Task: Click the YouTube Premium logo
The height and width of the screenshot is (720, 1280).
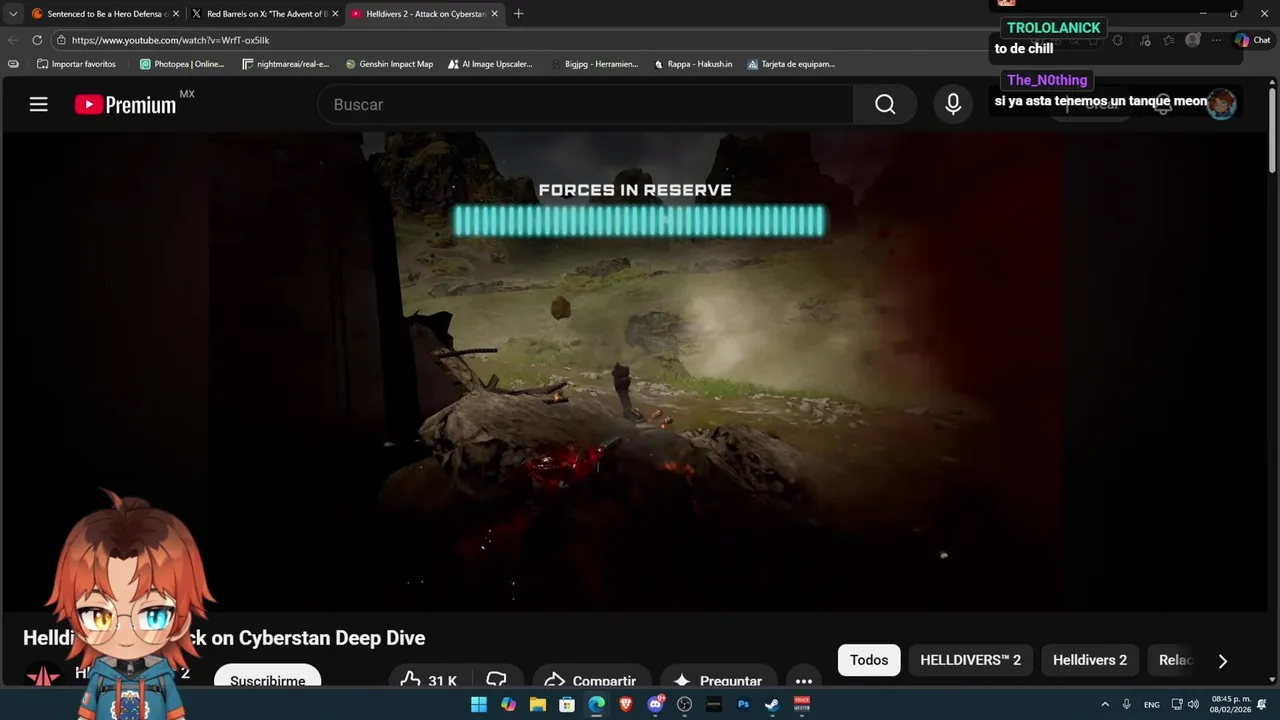Action: click(x=125, y=104)
